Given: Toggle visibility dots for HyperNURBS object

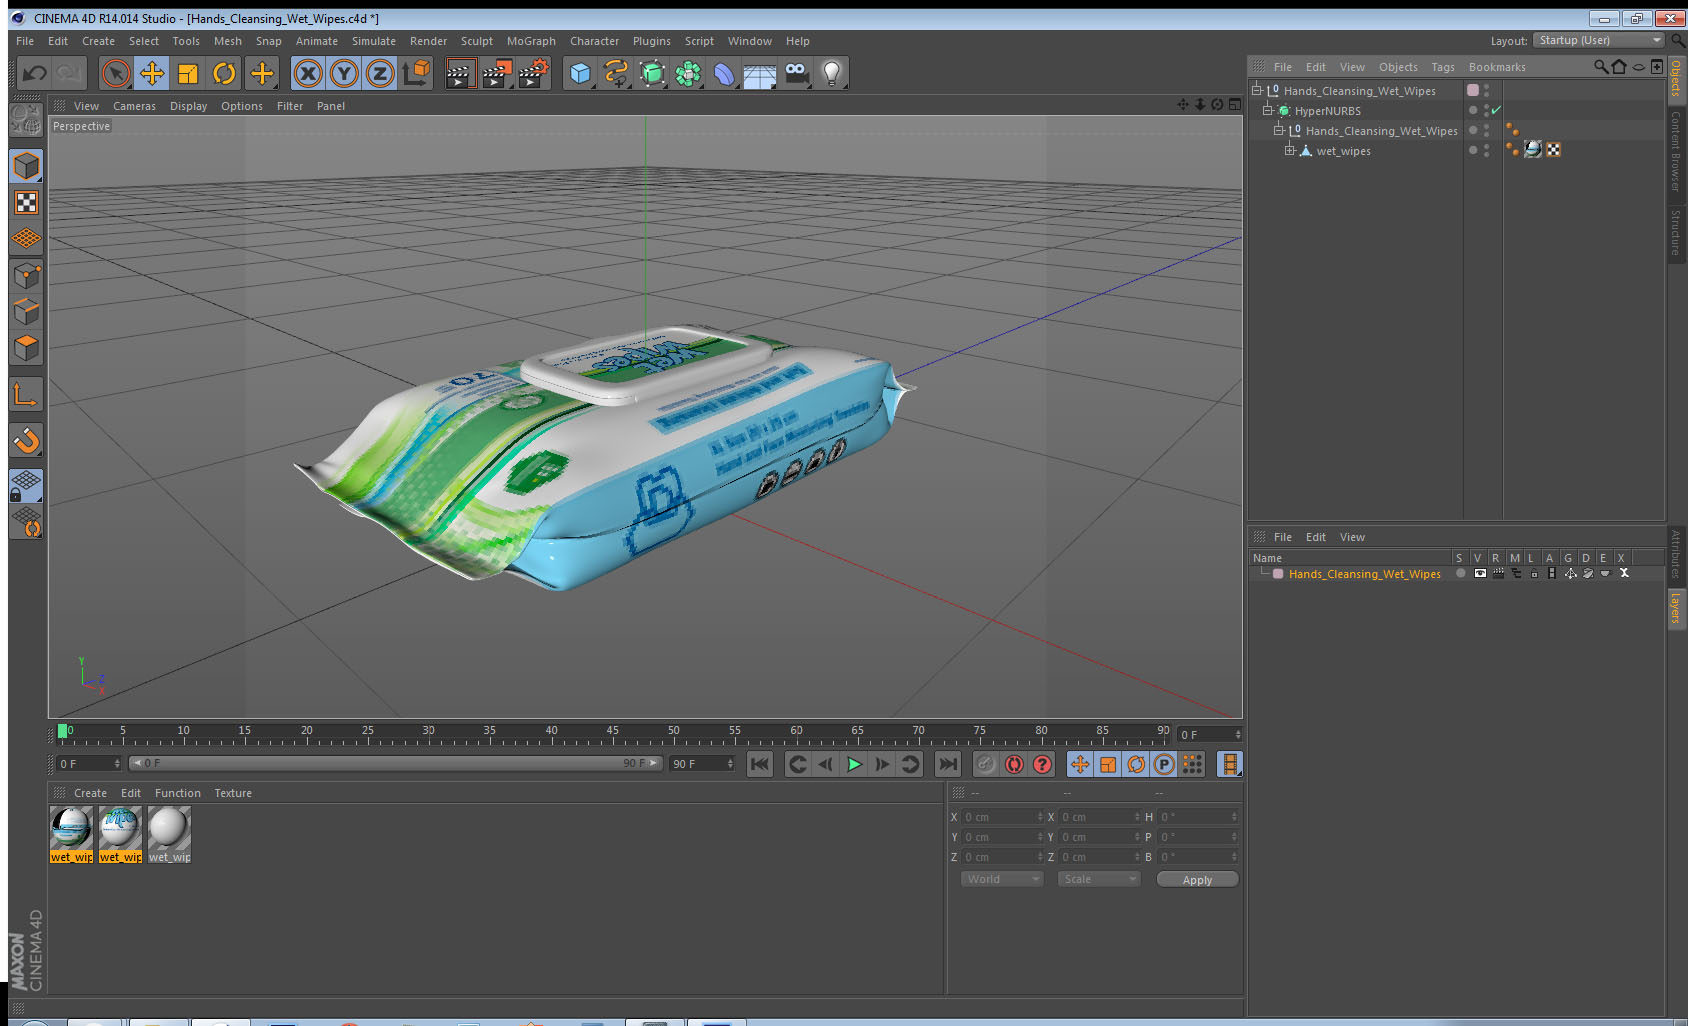Looking at the screenshot, I should 1486,110.
